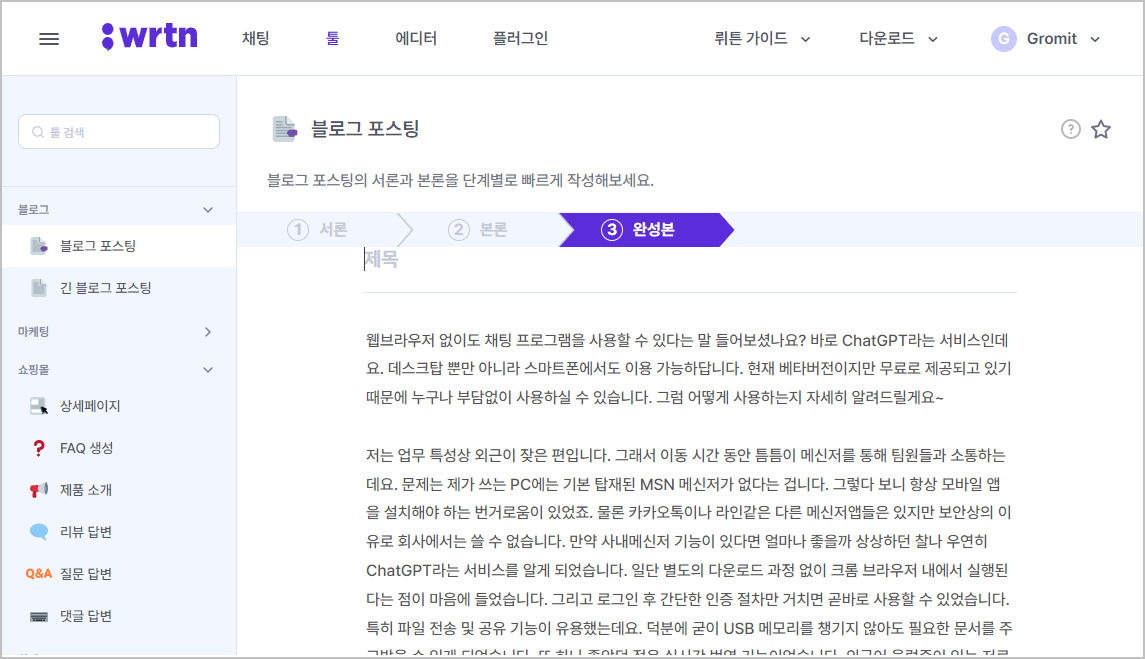Screen dimensions: 1145x659
Task: Switch to the 채팅 tab
Action: [x=255, y=38]
